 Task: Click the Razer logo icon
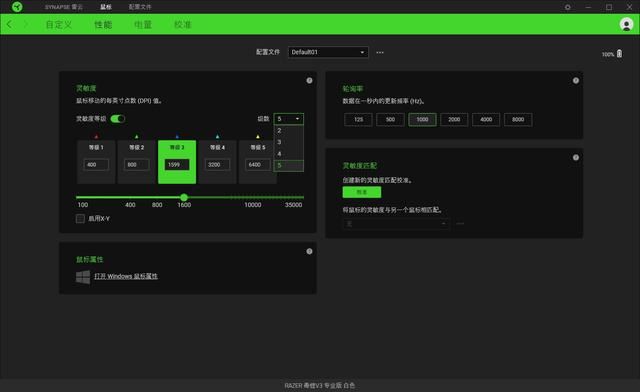(x=17, y=7)
